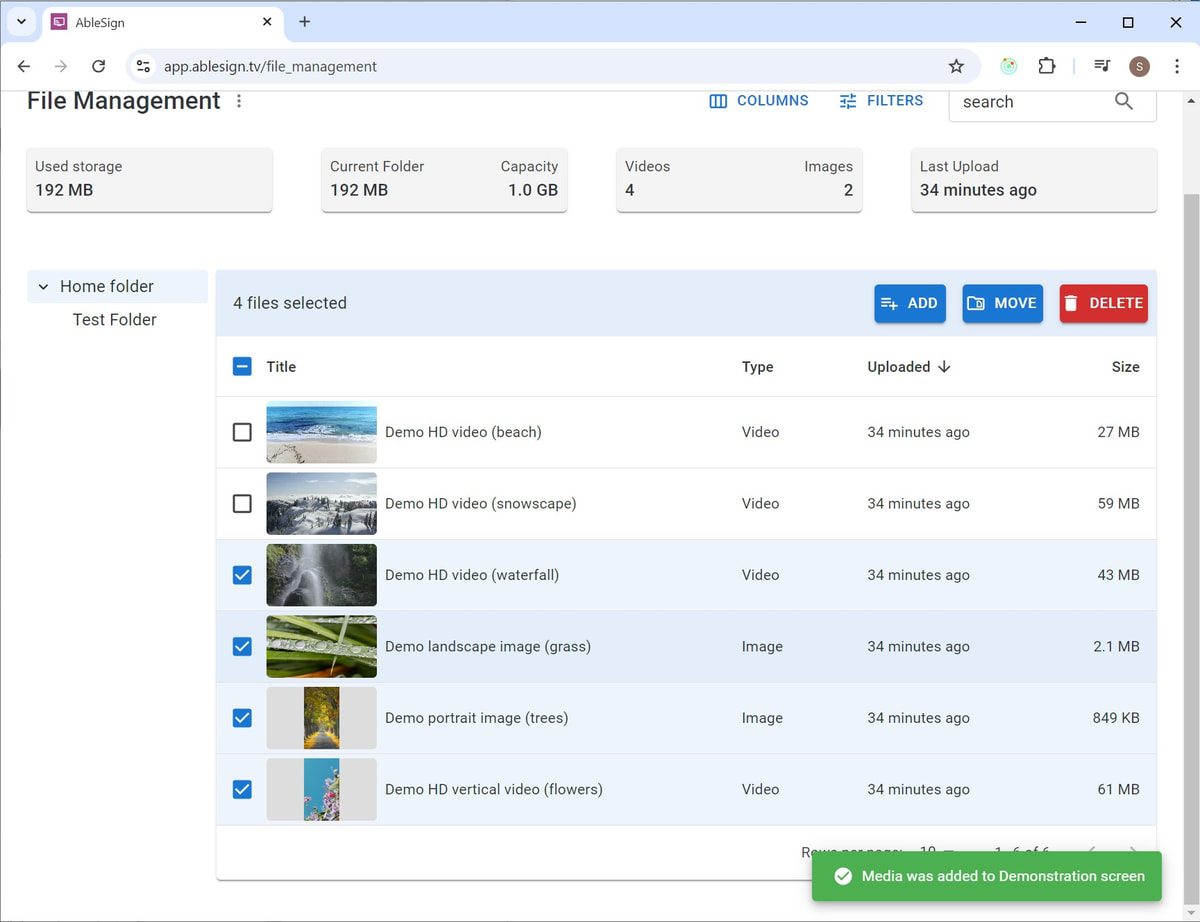Select Test Folder in sidebar
This screenshot has height=922, width=1200.
pos(114,319)
